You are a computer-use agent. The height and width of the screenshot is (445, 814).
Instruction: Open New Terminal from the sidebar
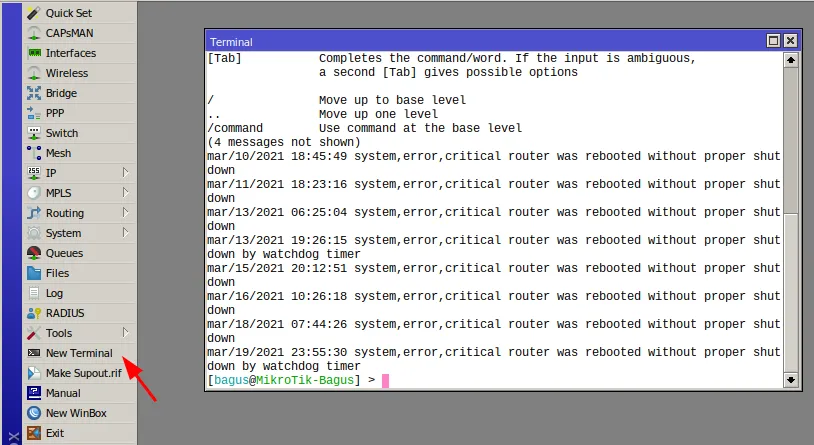(79, 353)
